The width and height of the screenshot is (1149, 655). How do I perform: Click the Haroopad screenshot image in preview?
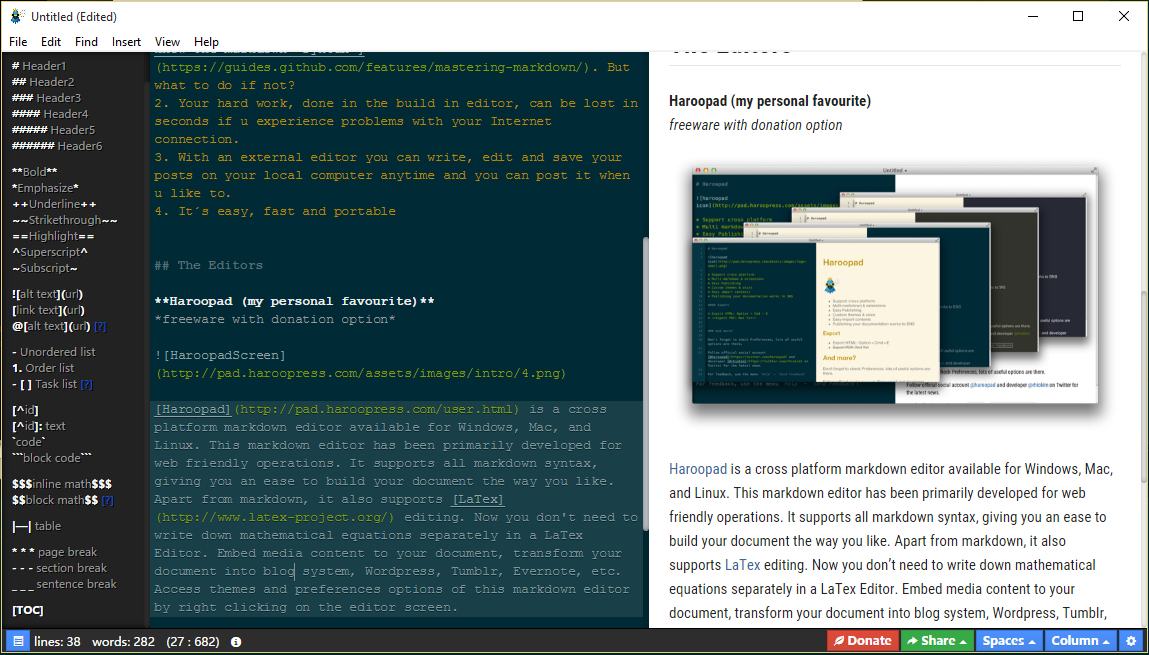coord(893,286)
